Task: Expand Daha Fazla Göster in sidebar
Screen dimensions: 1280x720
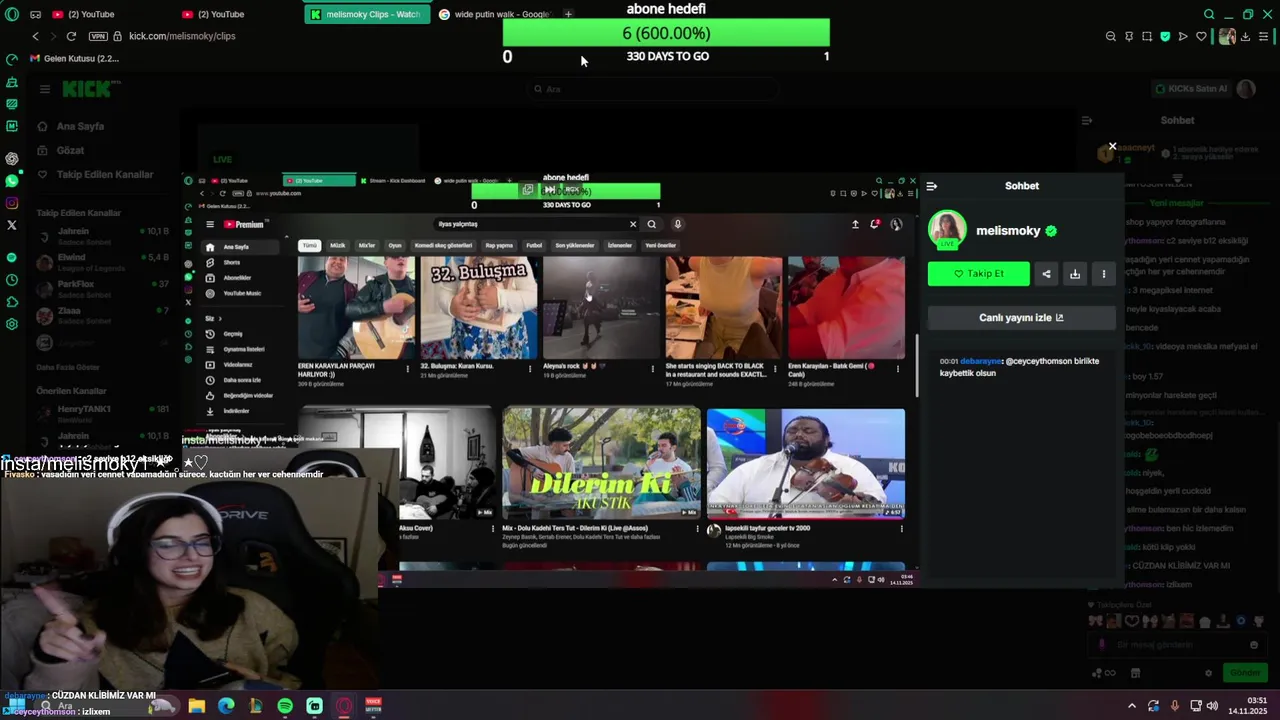Action: tap(68, 367)
